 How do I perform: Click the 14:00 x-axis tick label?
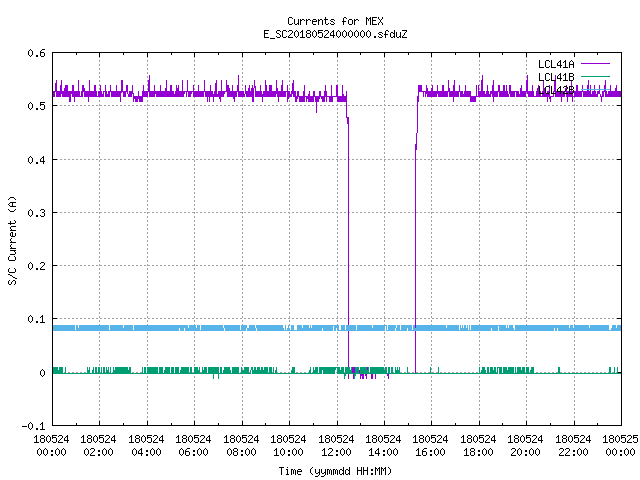[383, 452]
